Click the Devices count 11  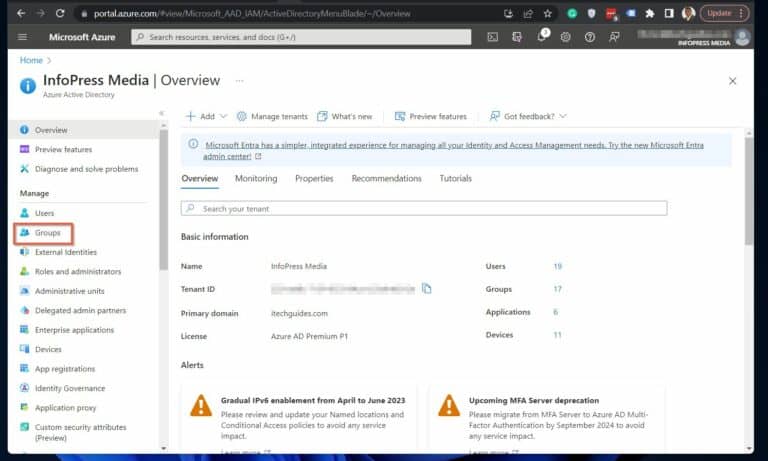[x=557, y=335]
